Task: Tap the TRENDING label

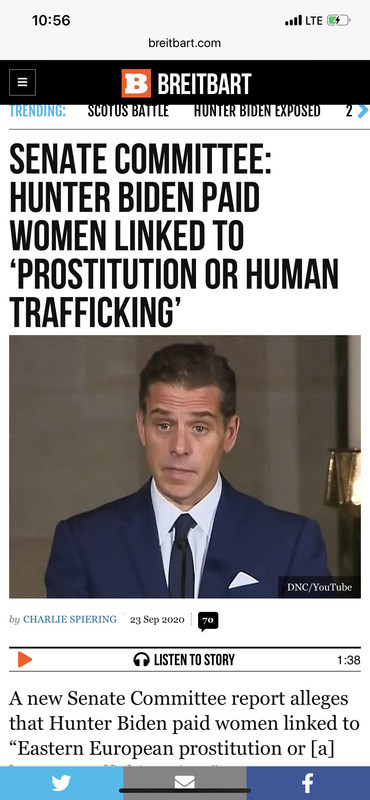Action: [x=38, y=111]
